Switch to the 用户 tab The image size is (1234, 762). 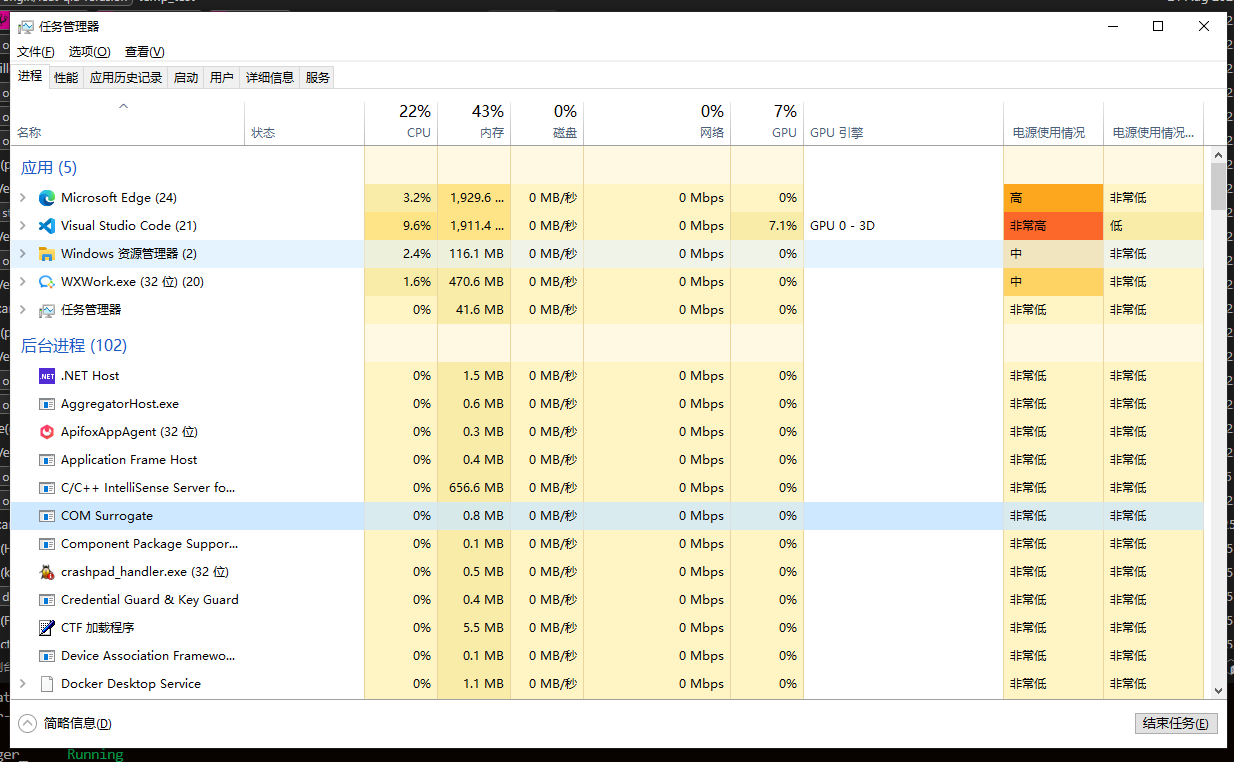coord(222,77)
